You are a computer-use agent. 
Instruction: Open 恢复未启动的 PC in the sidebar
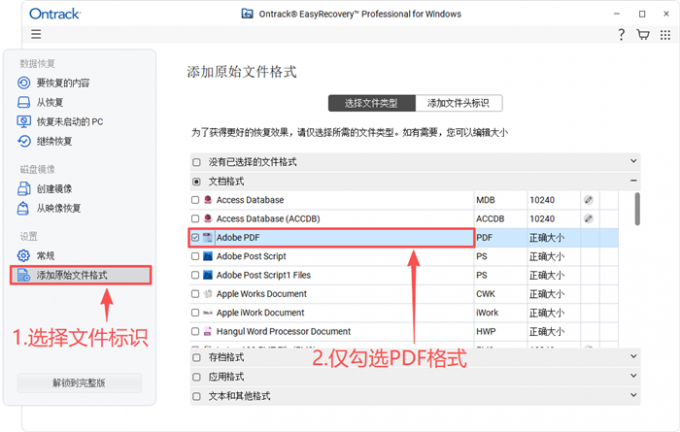pyautogui.click(x=70, y=121)
